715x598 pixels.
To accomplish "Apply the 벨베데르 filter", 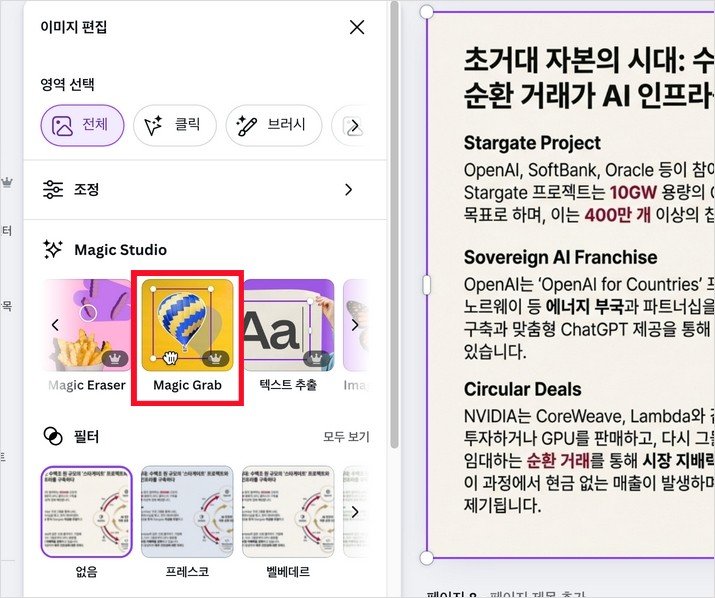I will [x=288, y=523].
